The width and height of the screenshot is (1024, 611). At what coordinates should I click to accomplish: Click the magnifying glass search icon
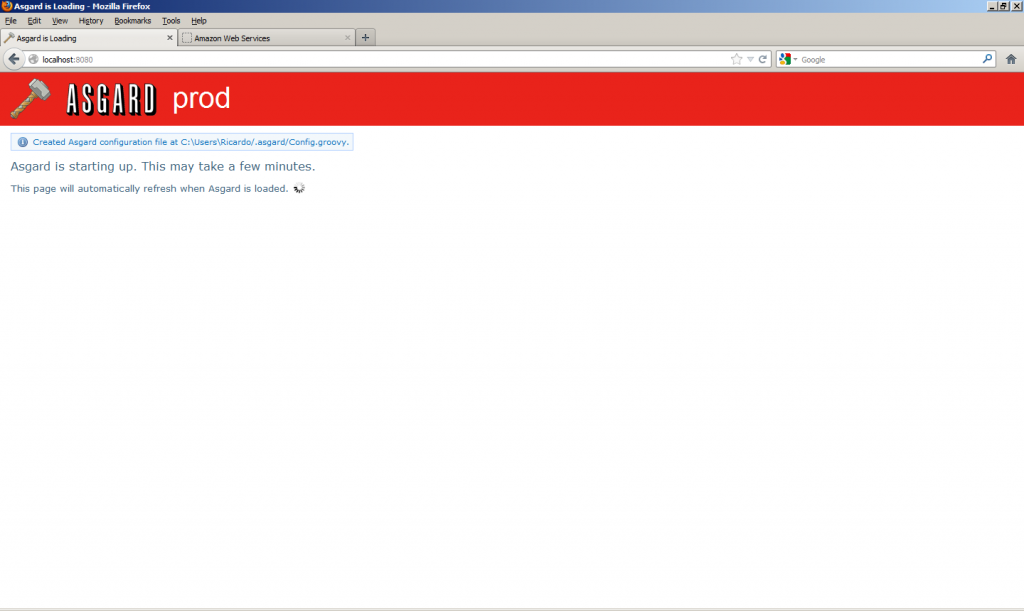(987, 59)
